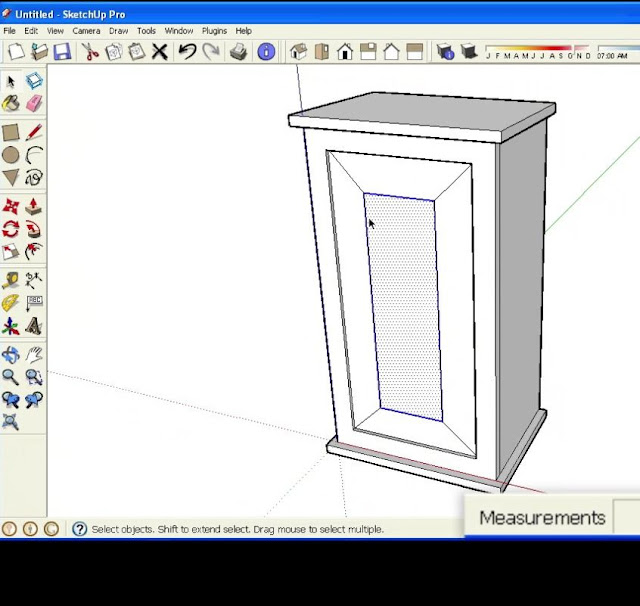Activate the Move tool
The image size is (640, 606).
11,206
